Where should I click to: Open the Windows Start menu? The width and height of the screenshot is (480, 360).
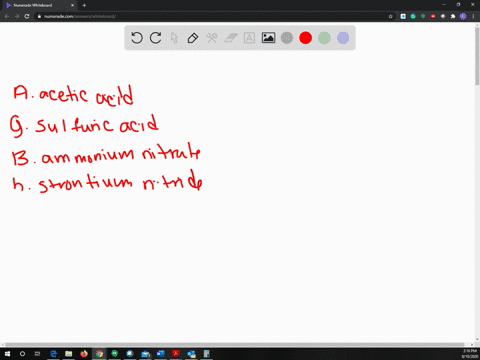click(x=7, y=354)
